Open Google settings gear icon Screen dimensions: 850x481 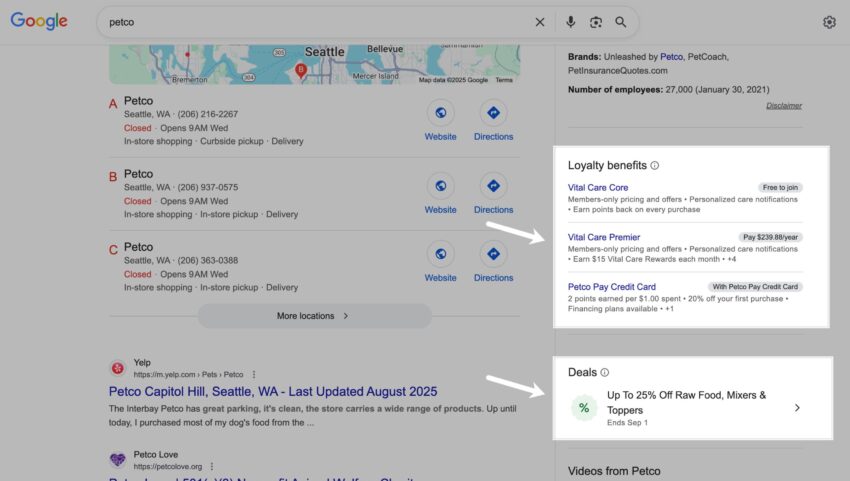point(829,22)
